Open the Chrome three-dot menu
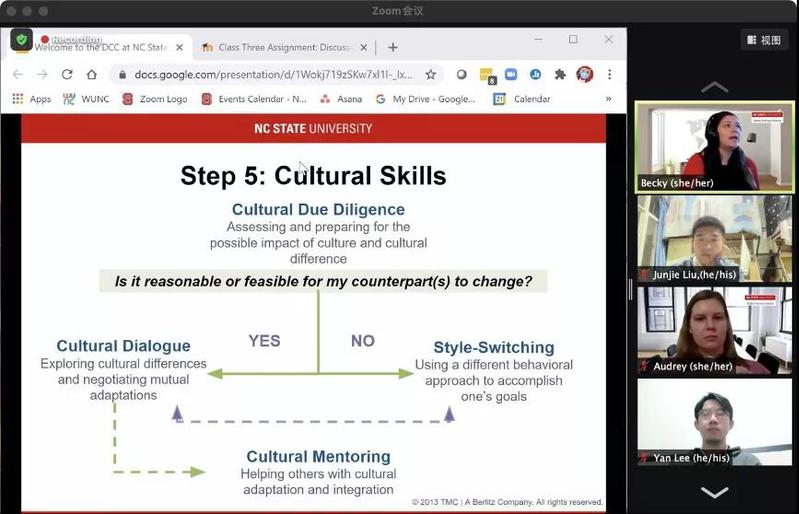The height and width of the screenshot is (514, 799). [x=609, y=74]
